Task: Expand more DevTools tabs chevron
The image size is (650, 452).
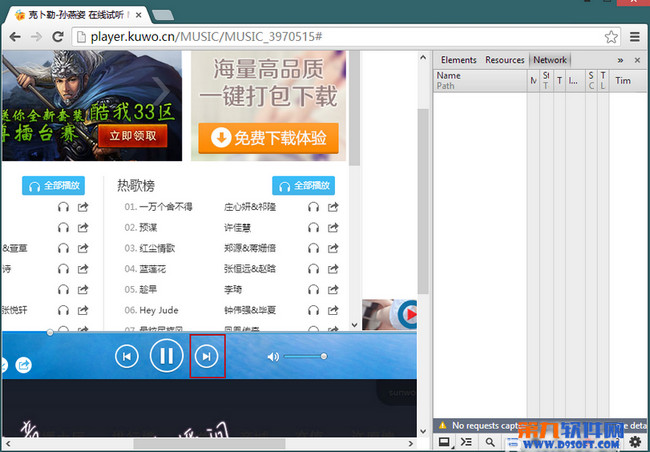Action: click(620, 60)
